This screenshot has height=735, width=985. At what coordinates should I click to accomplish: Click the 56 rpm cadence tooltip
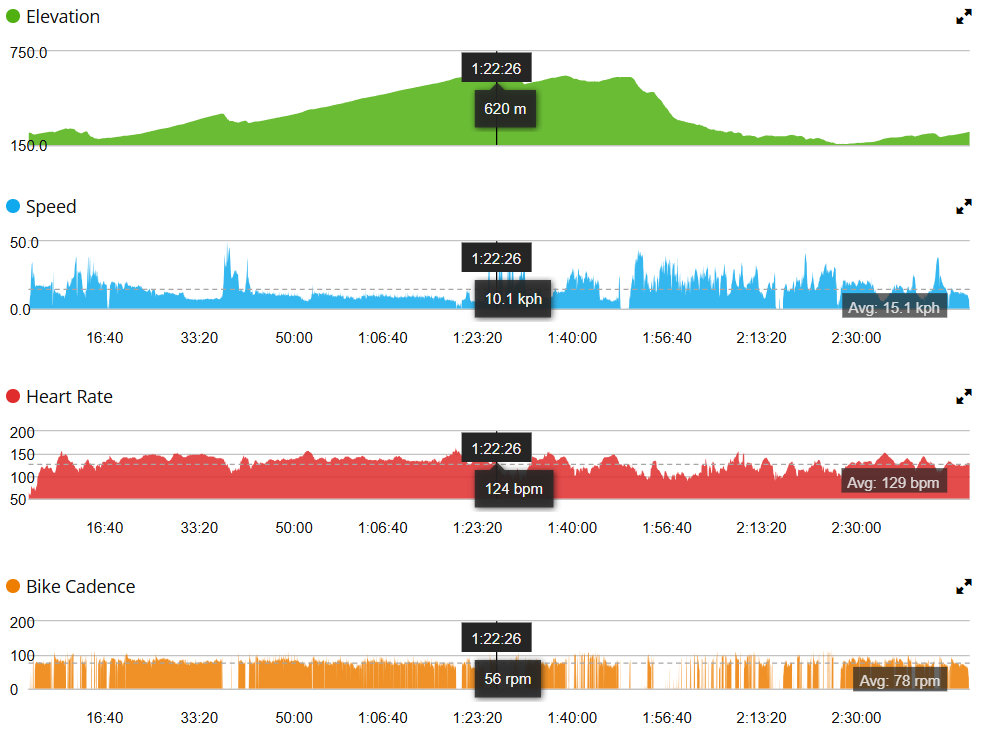(508, 679)
